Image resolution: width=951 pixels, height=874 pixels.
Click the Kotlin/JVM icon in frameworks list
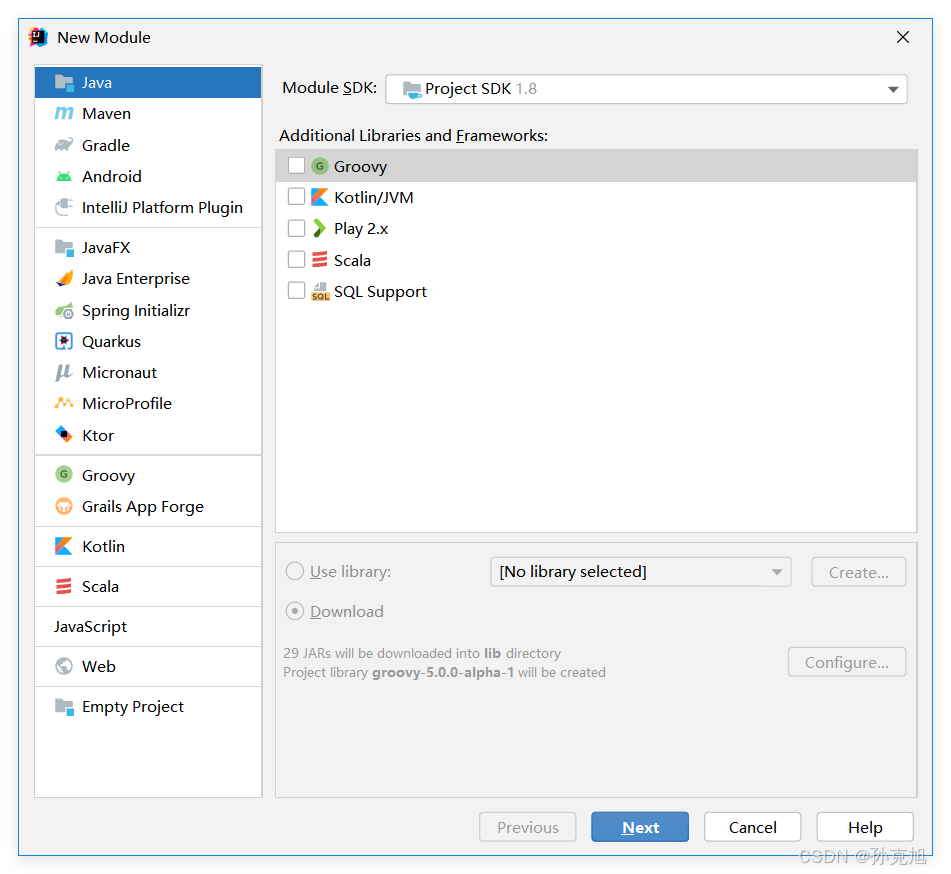point(320,197)
